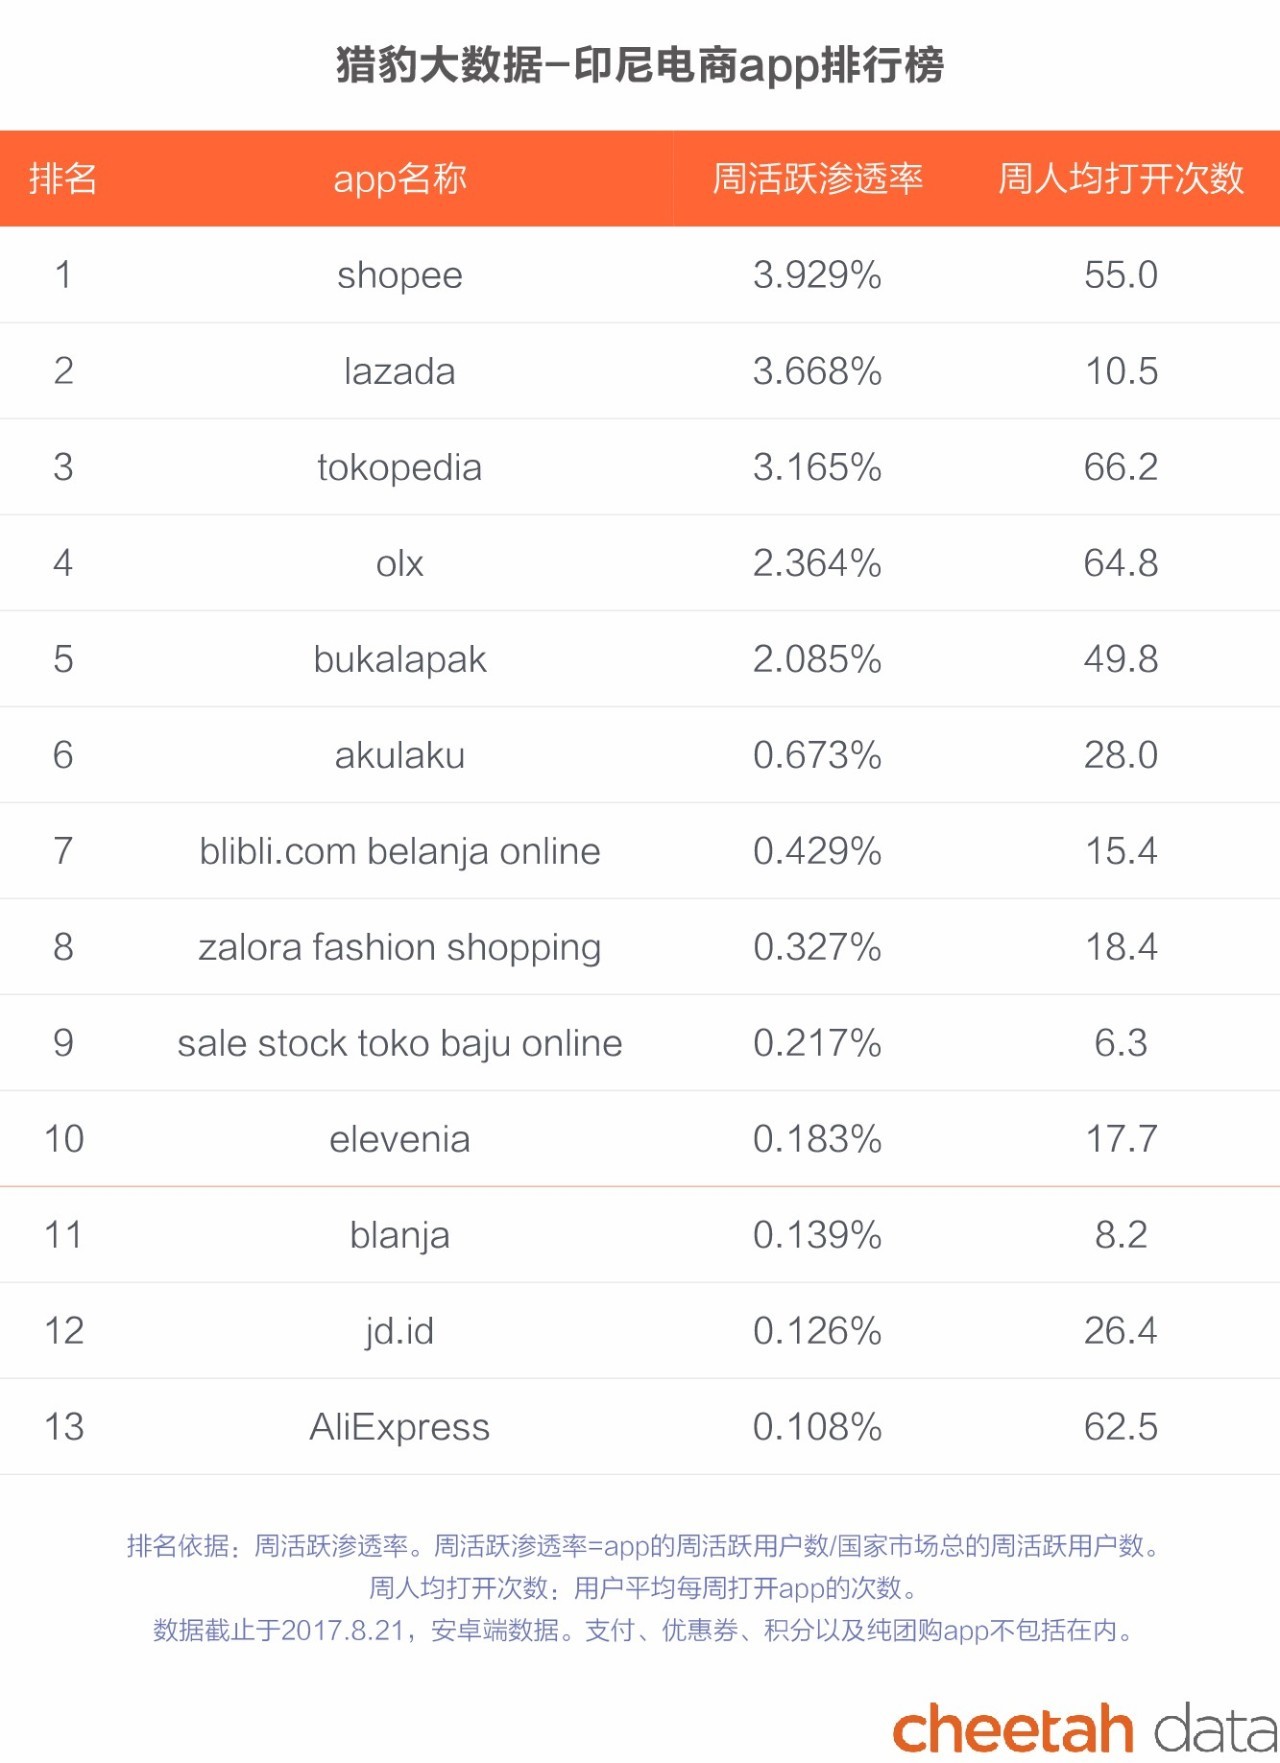
Task: Click the 周活跃渗透率 column header
Action: (x=817, y=179)
